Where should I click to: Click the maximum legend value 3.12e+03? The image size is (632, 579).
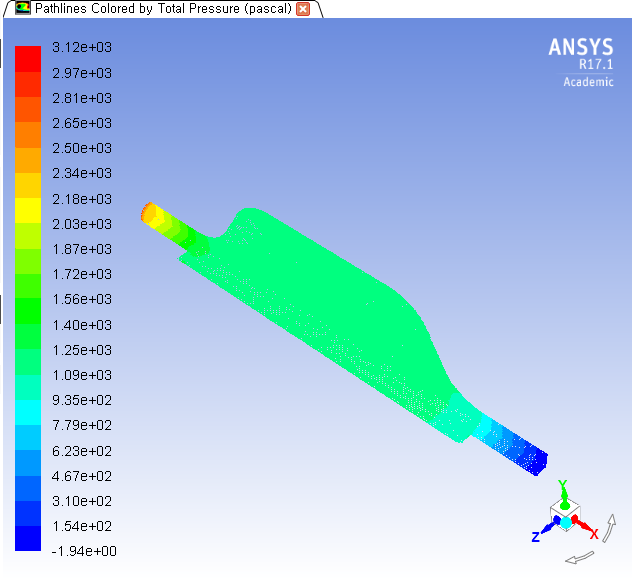click(x=82, y=48)
